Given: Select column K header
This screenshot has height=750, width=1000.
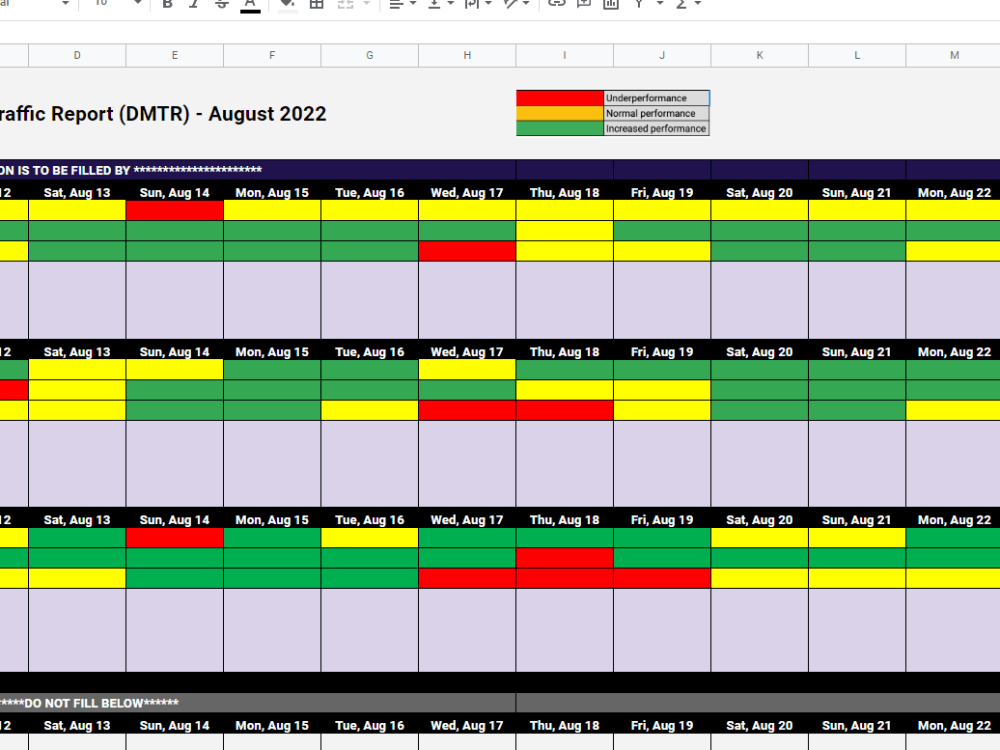Looking at the screenshot, I should pyautogui.click(x=760, y=55).
